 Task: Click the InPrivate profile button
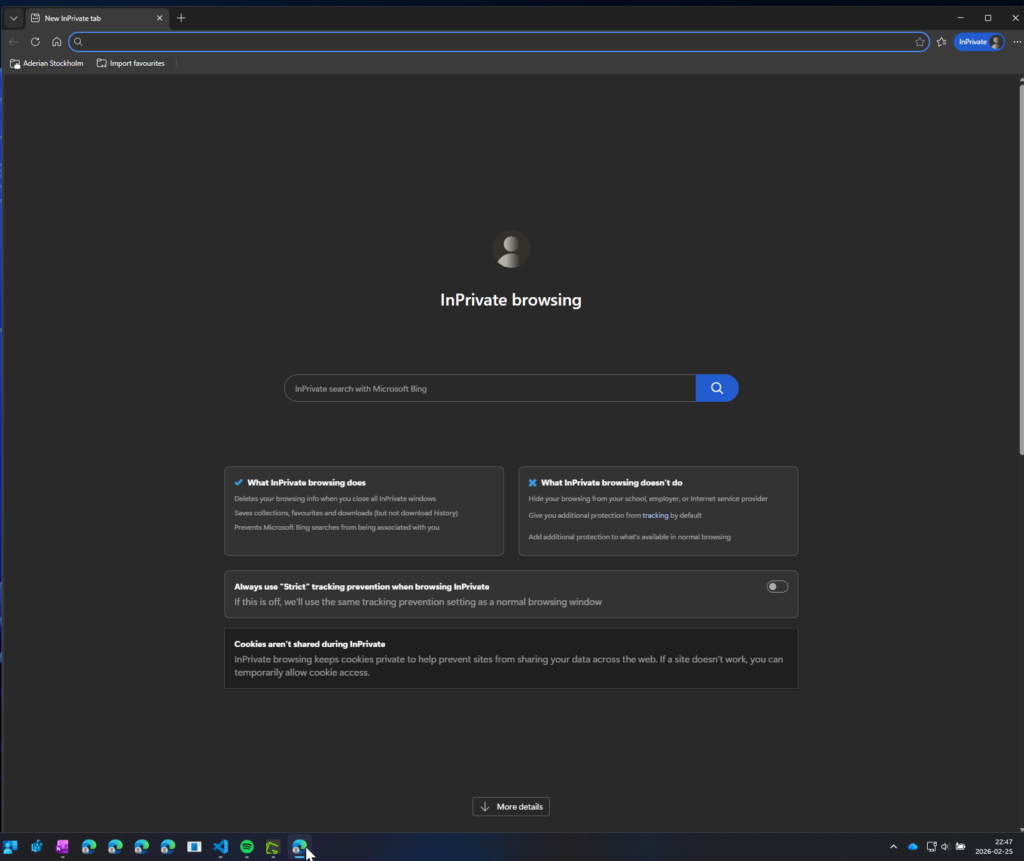[x=978, y=42]
